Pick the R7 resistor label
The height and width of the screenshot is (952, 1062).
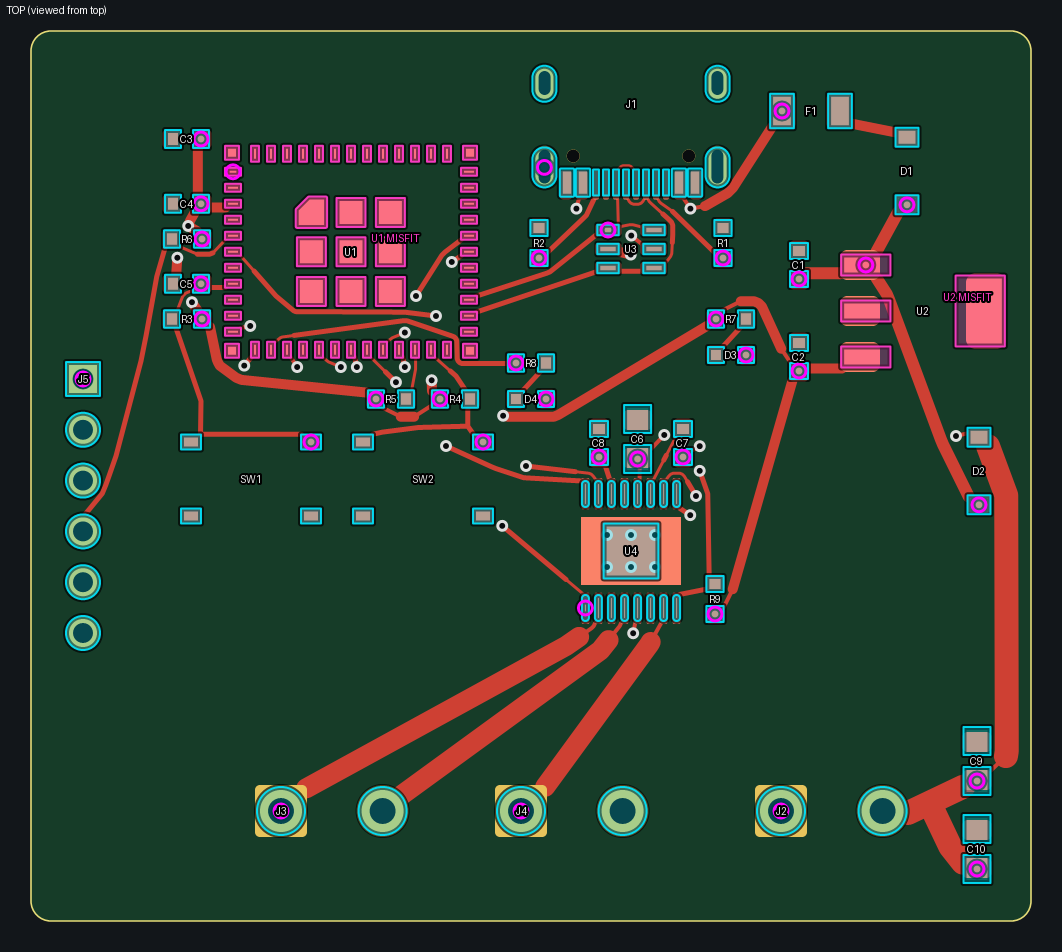pos(731,320)
